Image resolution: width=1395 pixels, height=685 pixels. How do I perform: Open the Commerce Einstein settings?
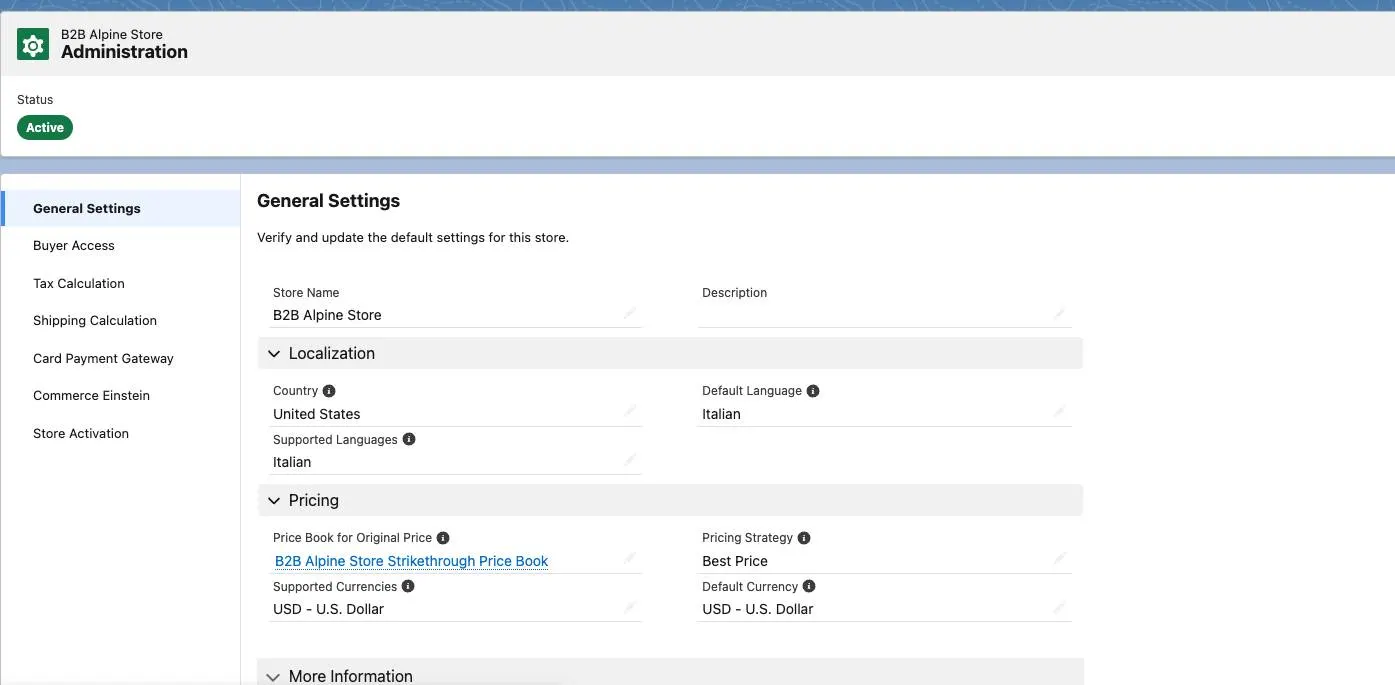91,396
